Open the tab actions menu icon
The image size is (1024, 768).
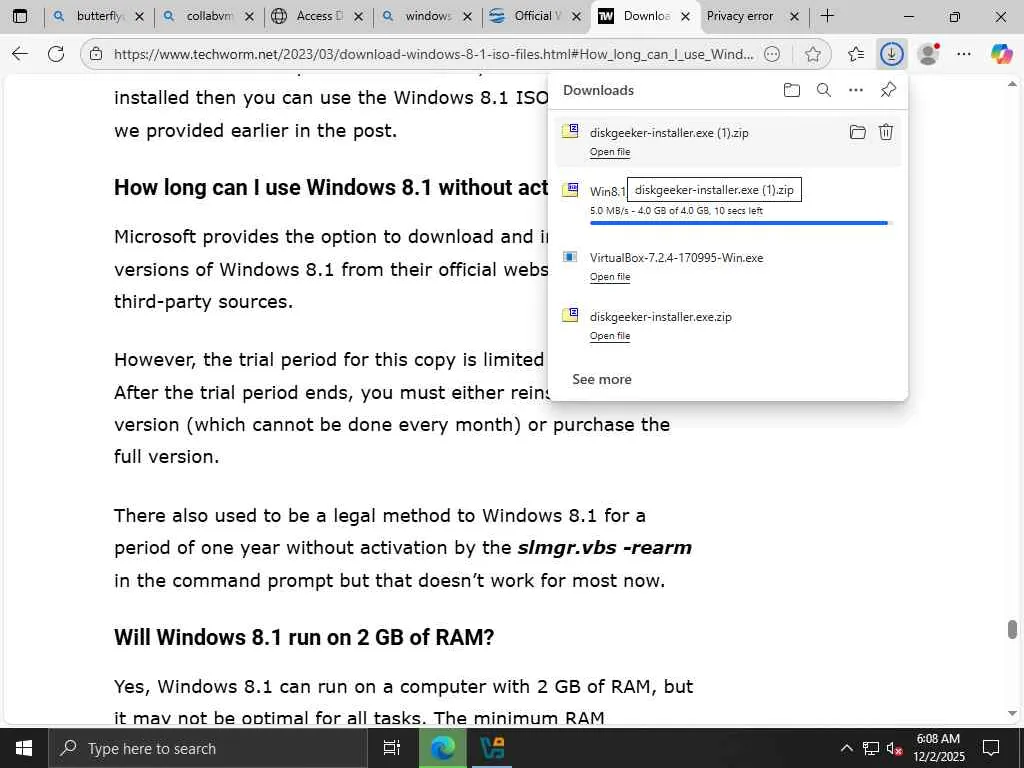(x=20, y=16)
